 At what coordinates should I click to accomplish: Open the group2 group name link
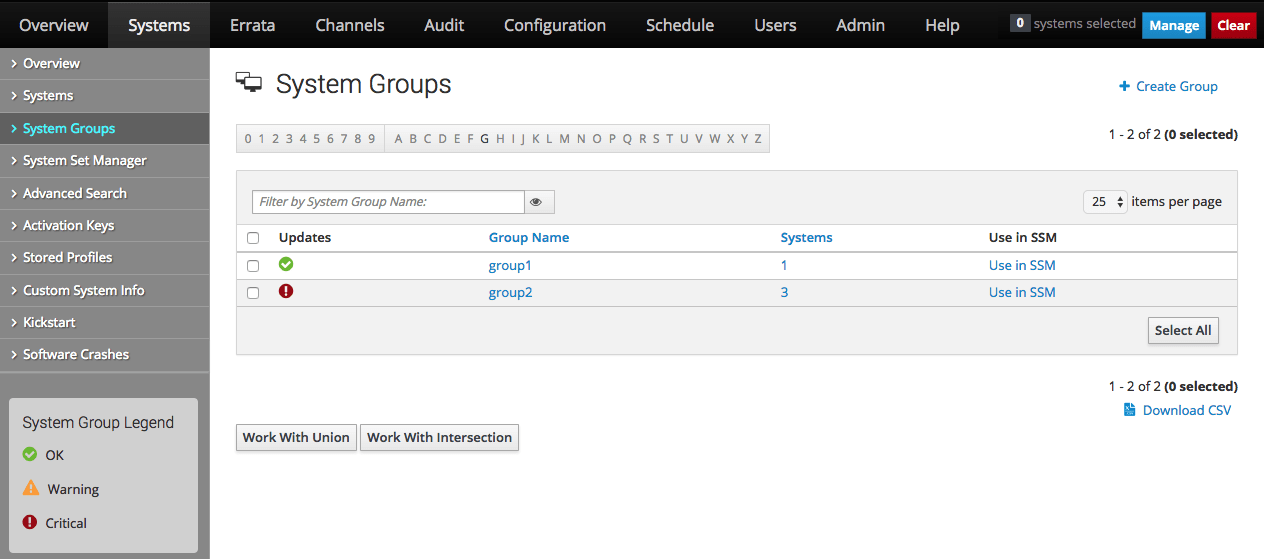click(510, 292)
